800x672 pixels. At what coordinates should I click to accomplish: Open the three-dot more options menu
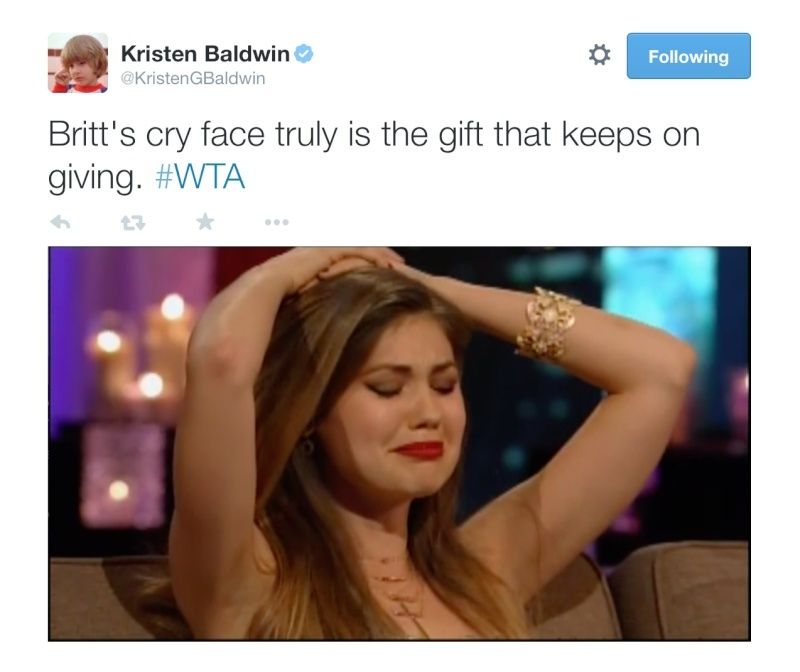277,222
